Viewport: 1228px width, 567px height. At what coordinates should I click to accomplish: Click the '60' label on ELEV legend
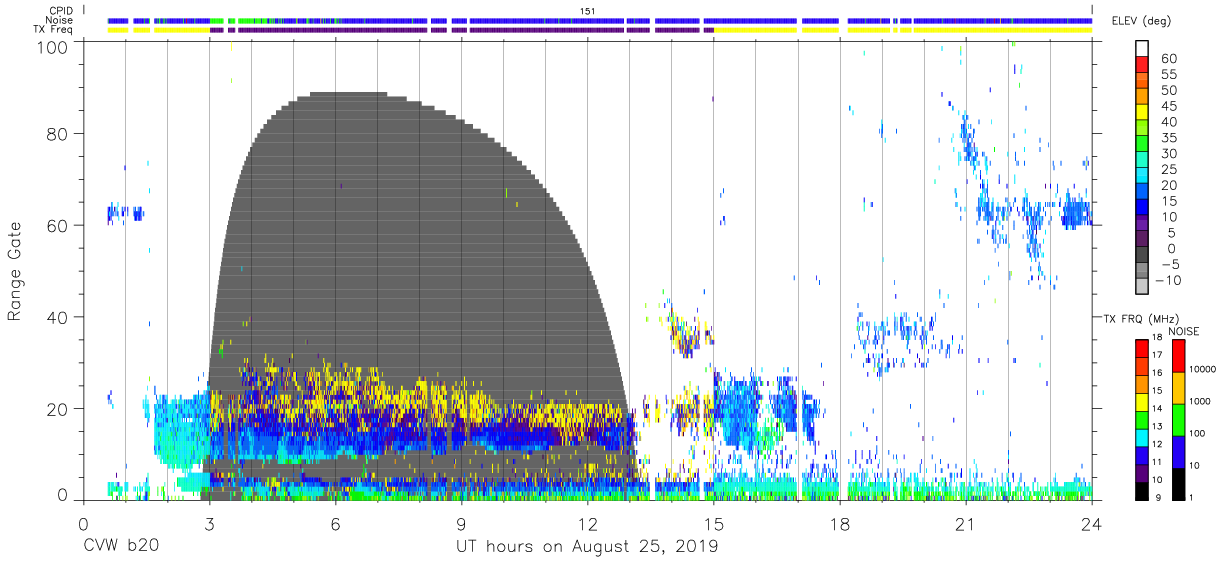pos(1169,59)
